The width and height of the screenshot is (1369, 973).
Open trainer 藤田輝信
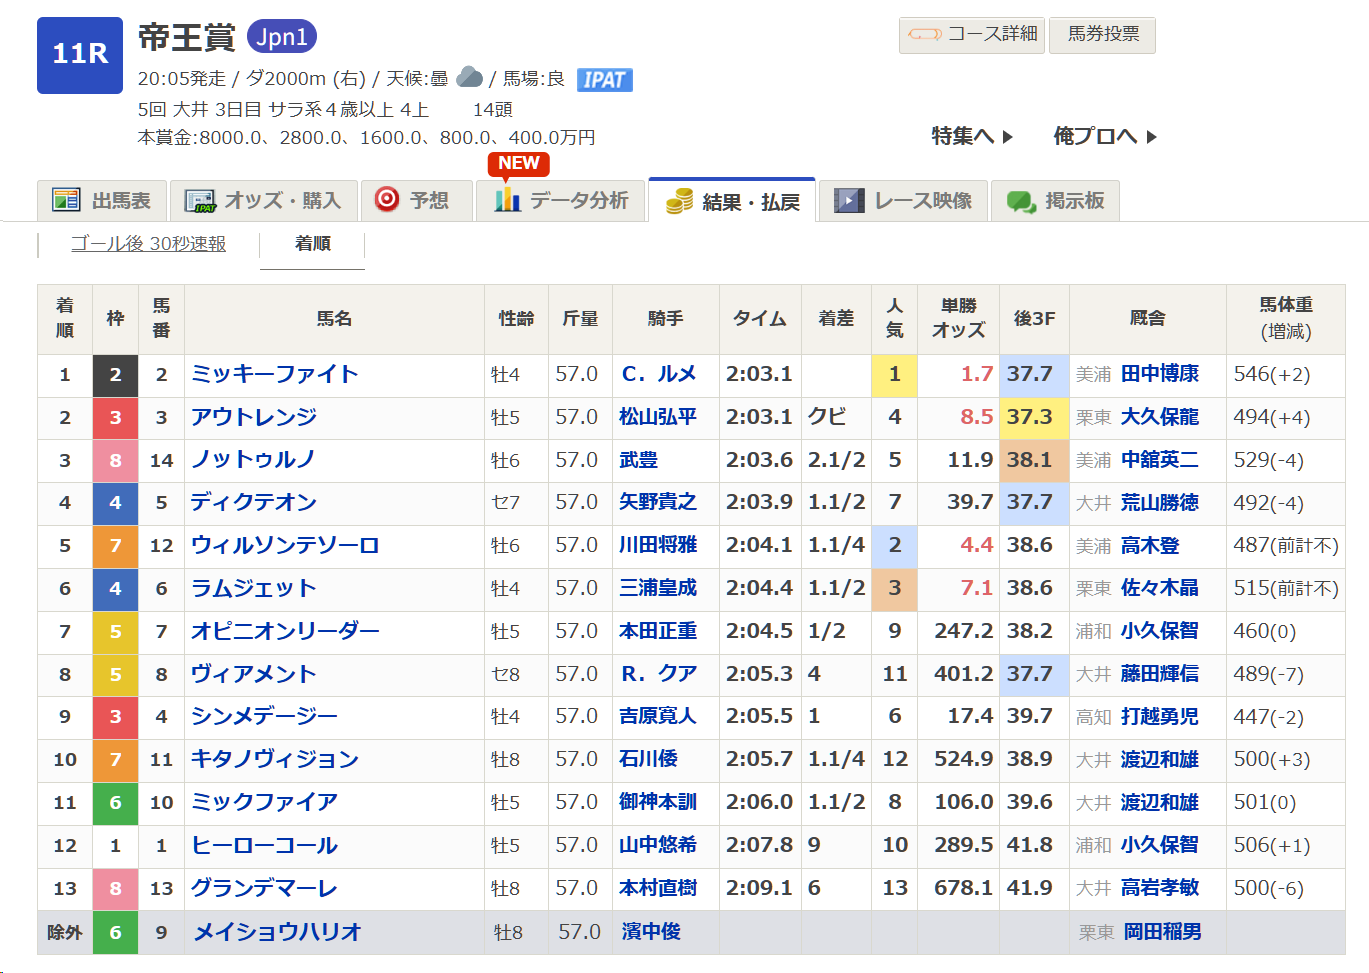(x=1160, y=674)
